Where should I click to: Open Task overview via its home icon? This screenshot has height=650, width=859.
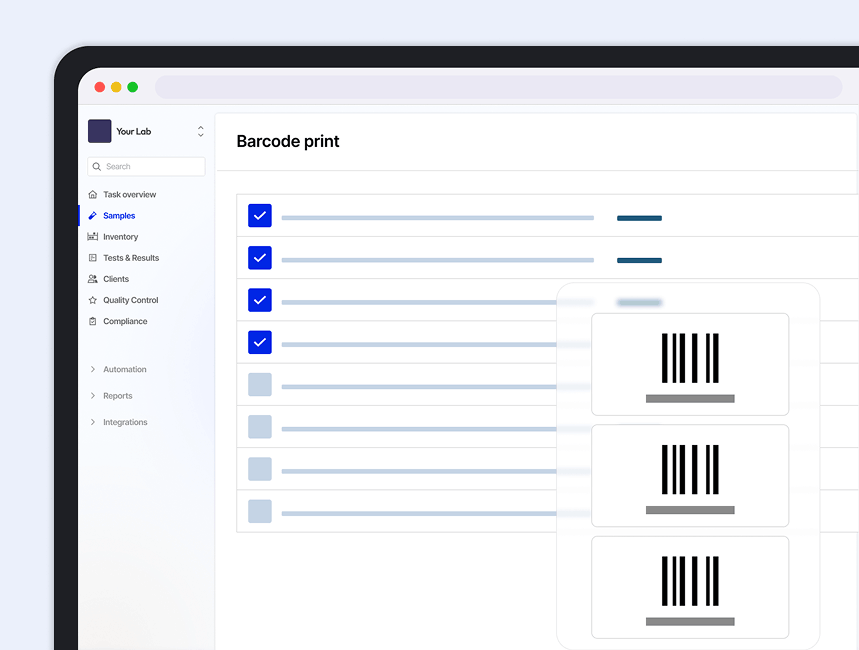click(94, 194)
